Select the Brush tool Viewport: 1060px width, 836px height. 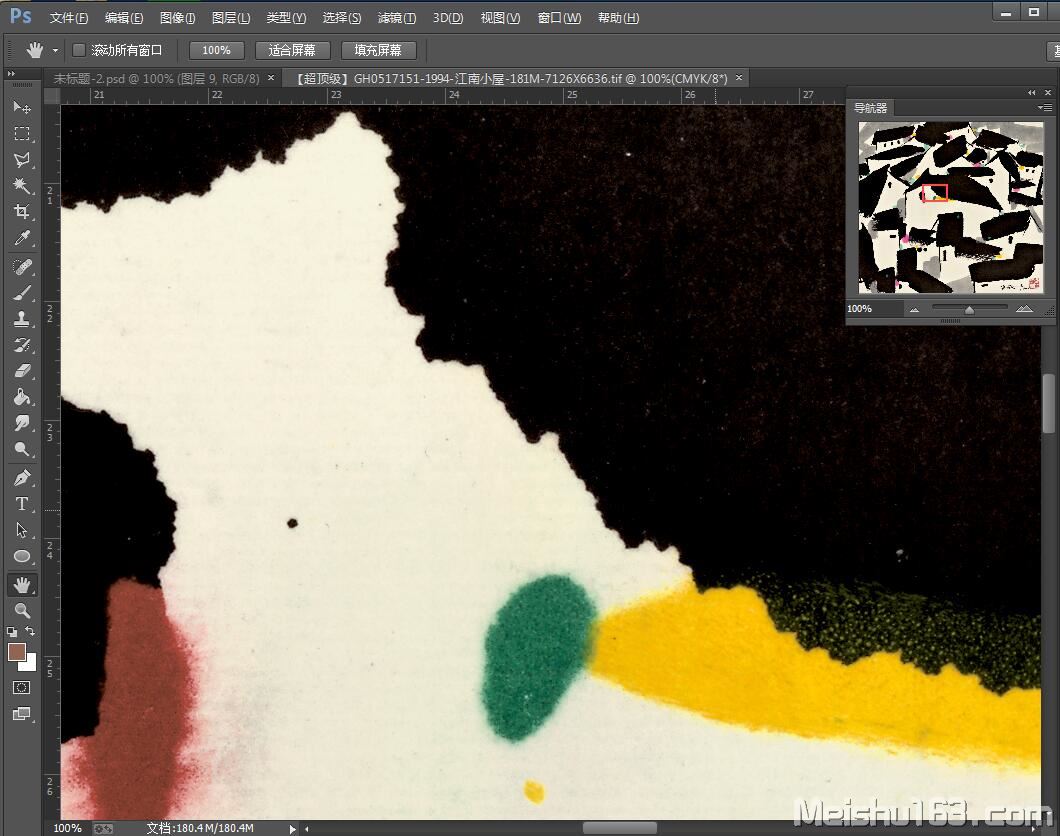[x=22, y=293]
